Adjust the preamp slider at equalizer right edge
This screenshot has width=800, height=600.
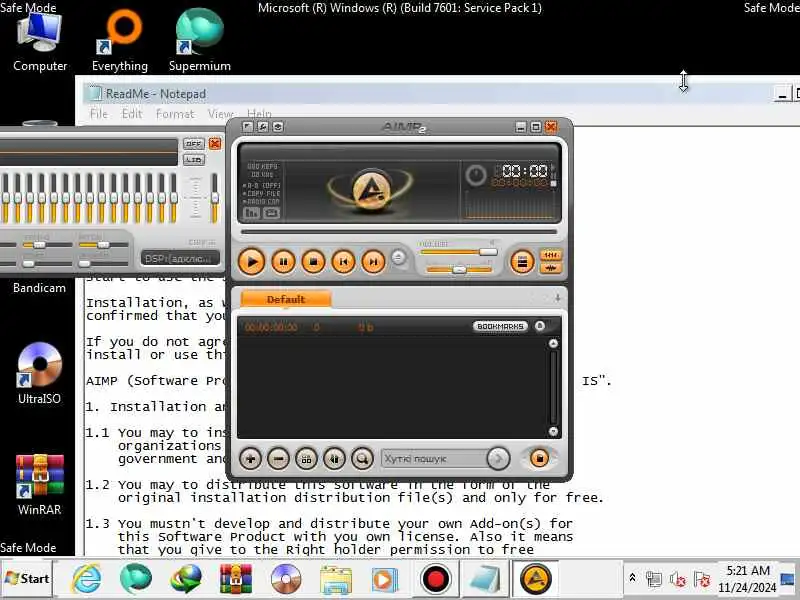tap(215, 197)
